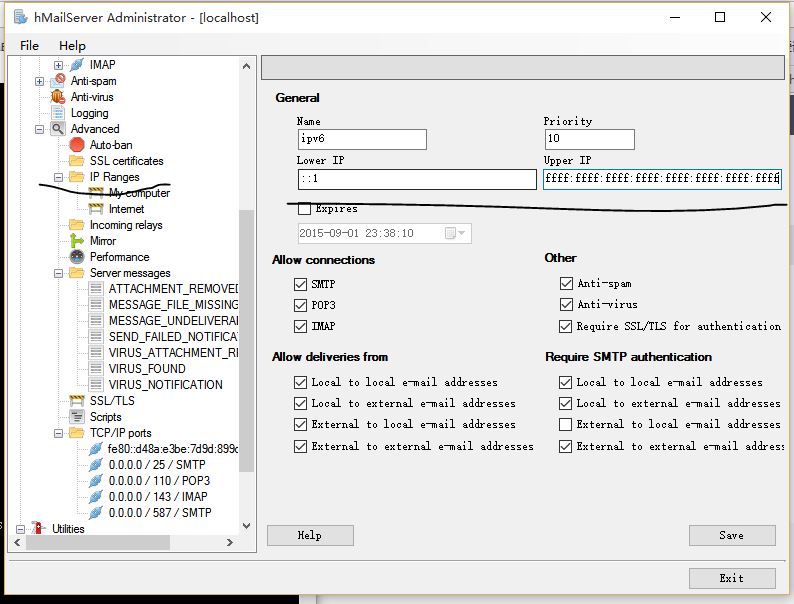Click the Save button
Image resolution: width=794 pixels, height=604 pixels.
pyautogui.click(x=732, y=535)
